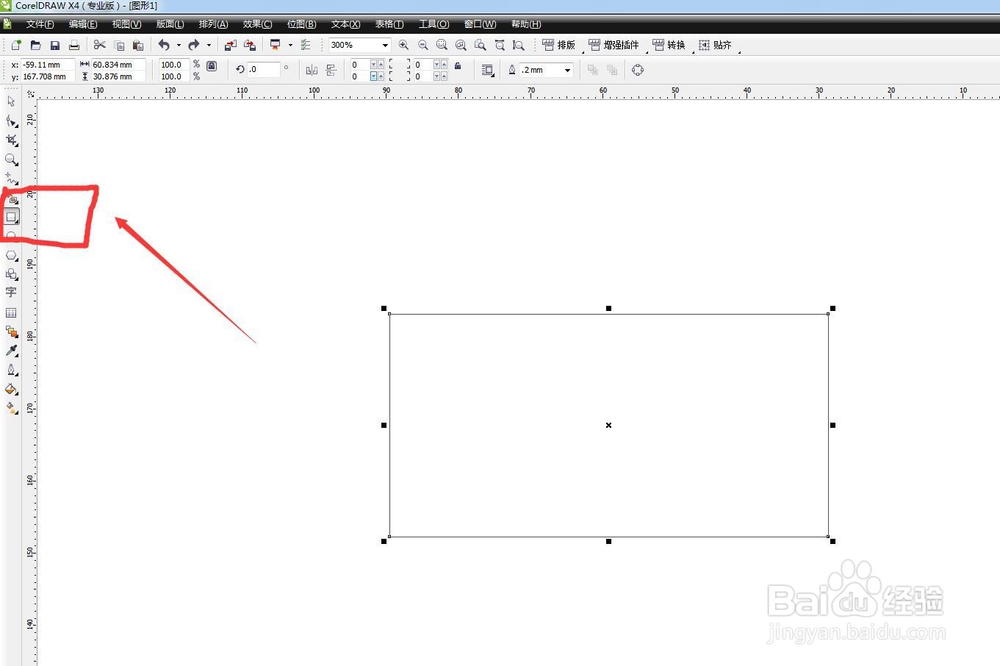This screenshot has height=666, width=1000.
Task: Open the 位图(B) menu
Action: pos(301,24)
